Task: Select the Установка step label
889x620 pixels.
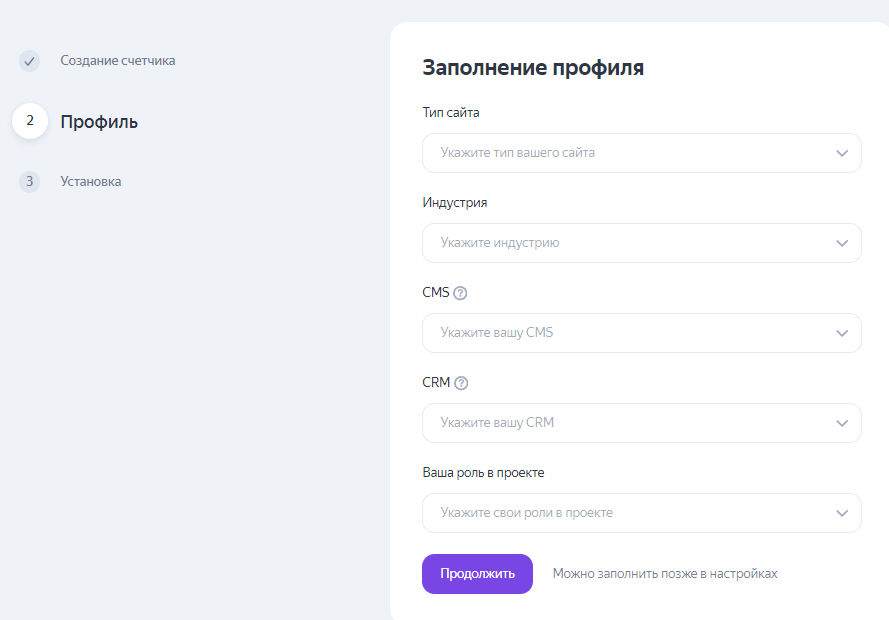Action: tap(90, 182)
